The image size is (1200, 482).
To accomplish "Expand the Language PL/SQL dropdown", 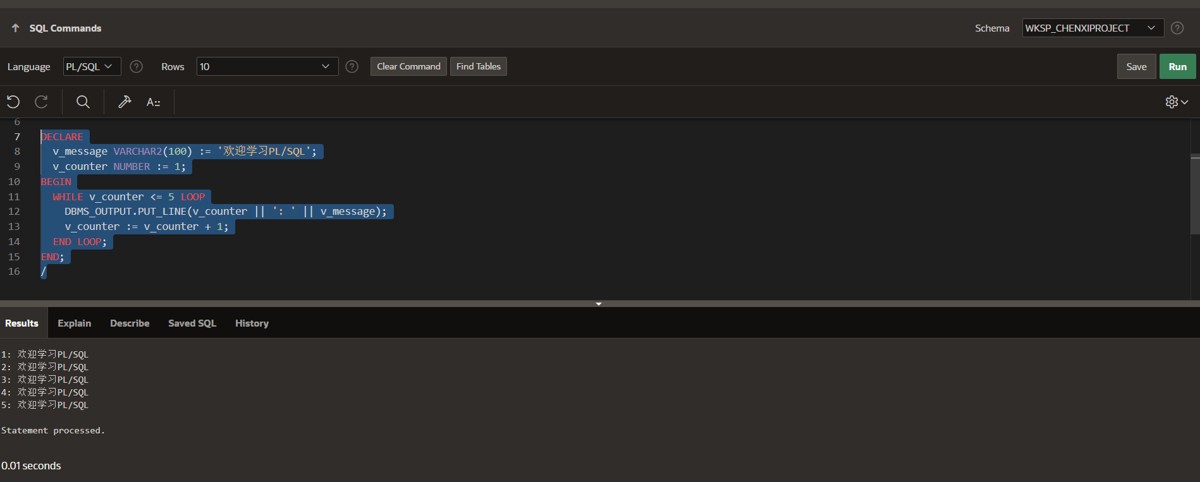I will (x=92, y=67).
